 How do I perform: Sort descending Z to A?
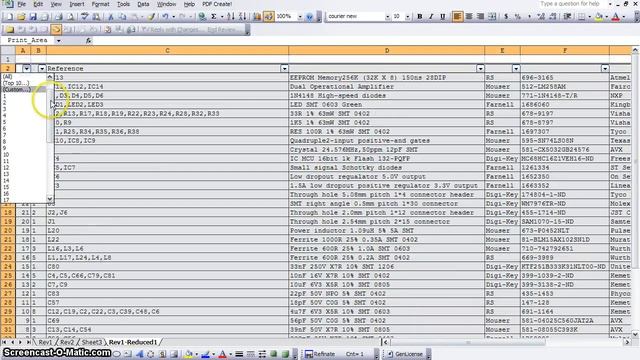[242, 17]
